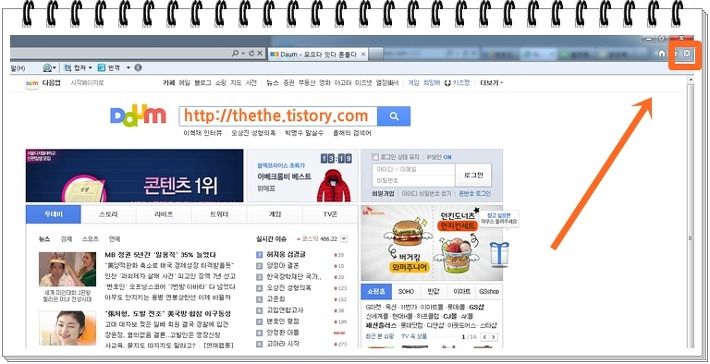Image resolution: width=710 pixels, height=364 pixels.
Task: Open real-time issue 오상진 성형의혹
Action: tap(289, 288)
